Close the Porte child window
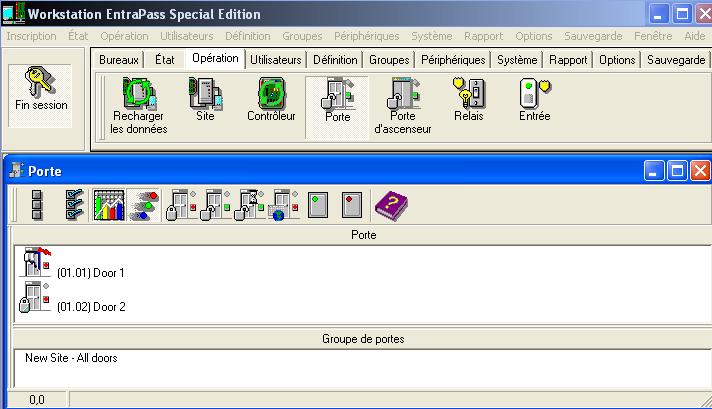Viewport: 712px width, 409px height. [700, 171]
